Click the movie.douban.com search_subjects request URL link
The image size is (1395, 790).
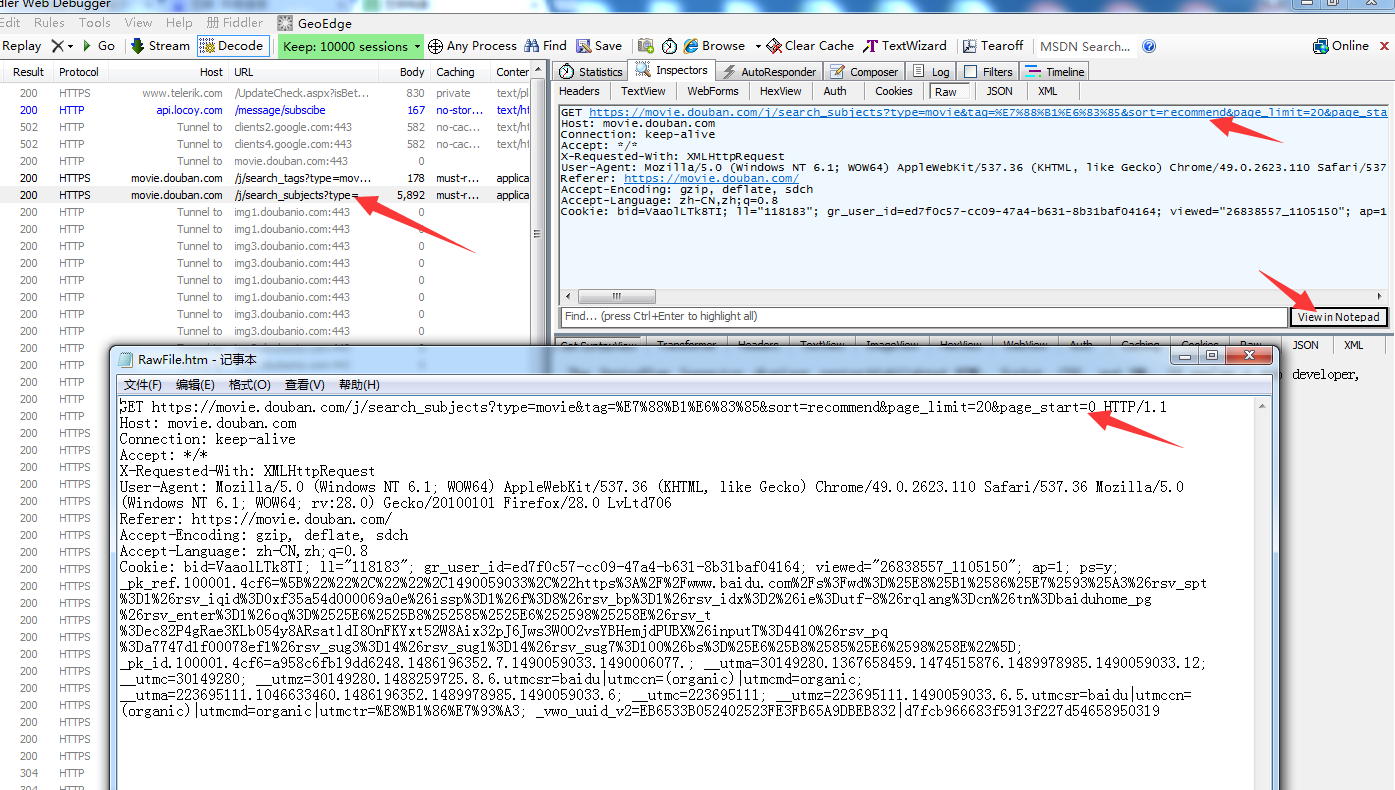point(988,112)
